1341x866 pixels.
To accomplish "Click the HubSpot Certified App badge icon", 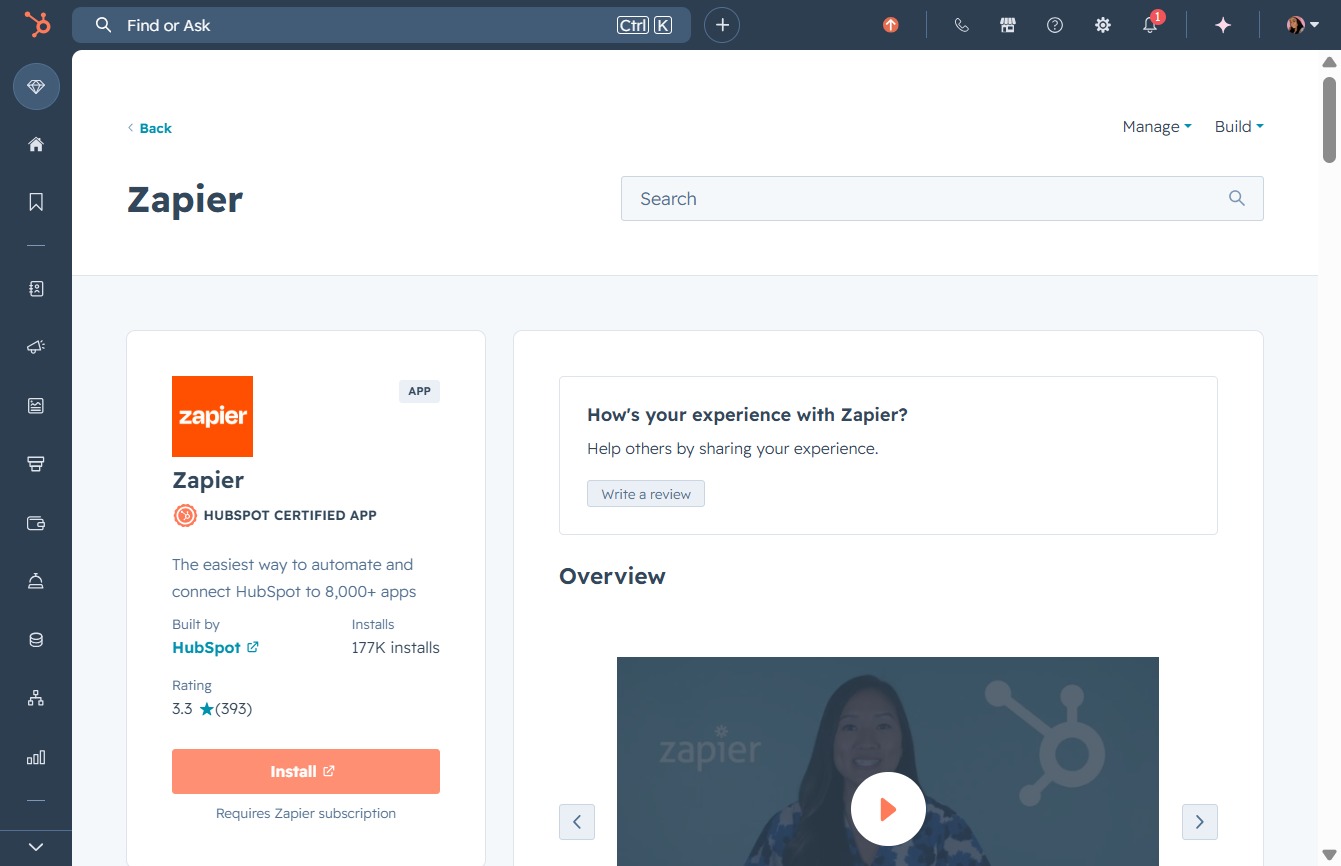I will 185,516.
